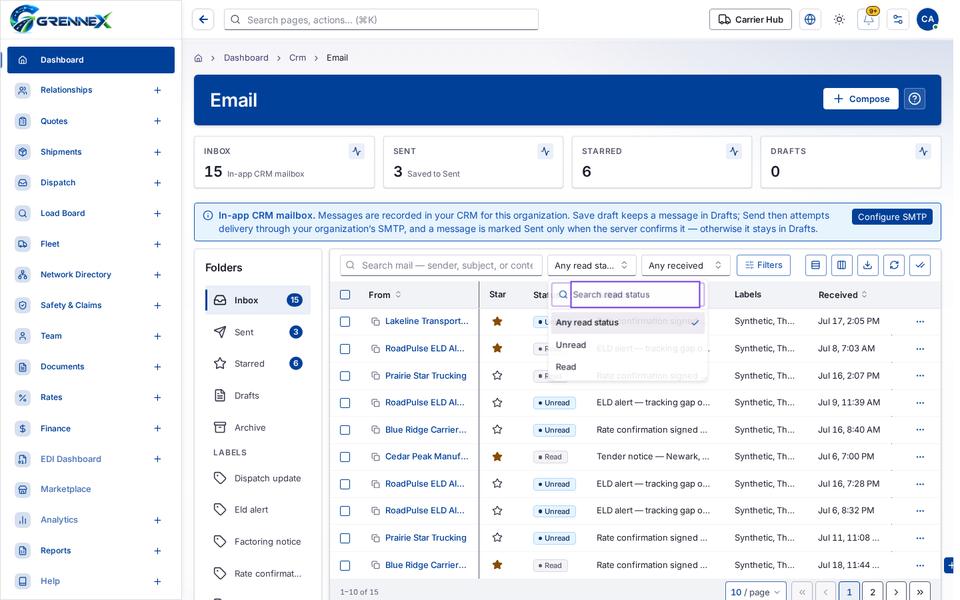Refresh the mail list
The image size is (960, 600).
[894, 265]
